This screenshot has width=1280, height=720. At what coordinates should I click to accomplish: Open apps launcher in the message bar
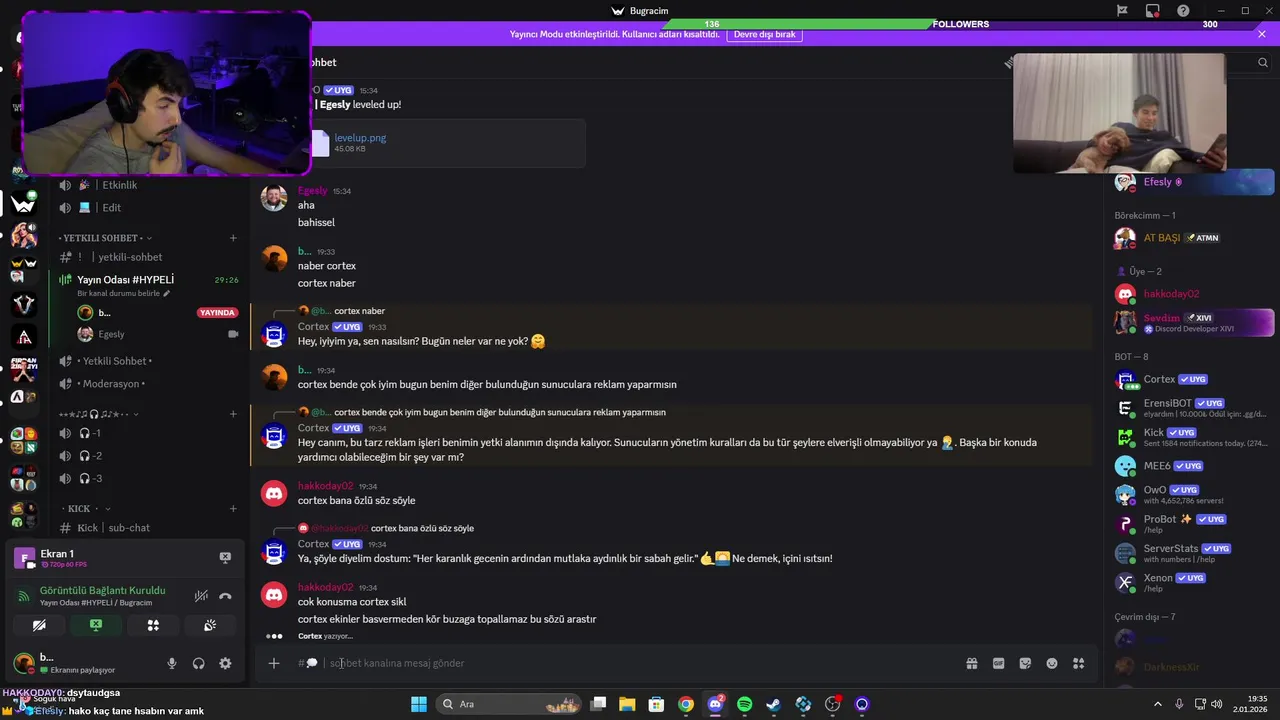pos(1078,663)
